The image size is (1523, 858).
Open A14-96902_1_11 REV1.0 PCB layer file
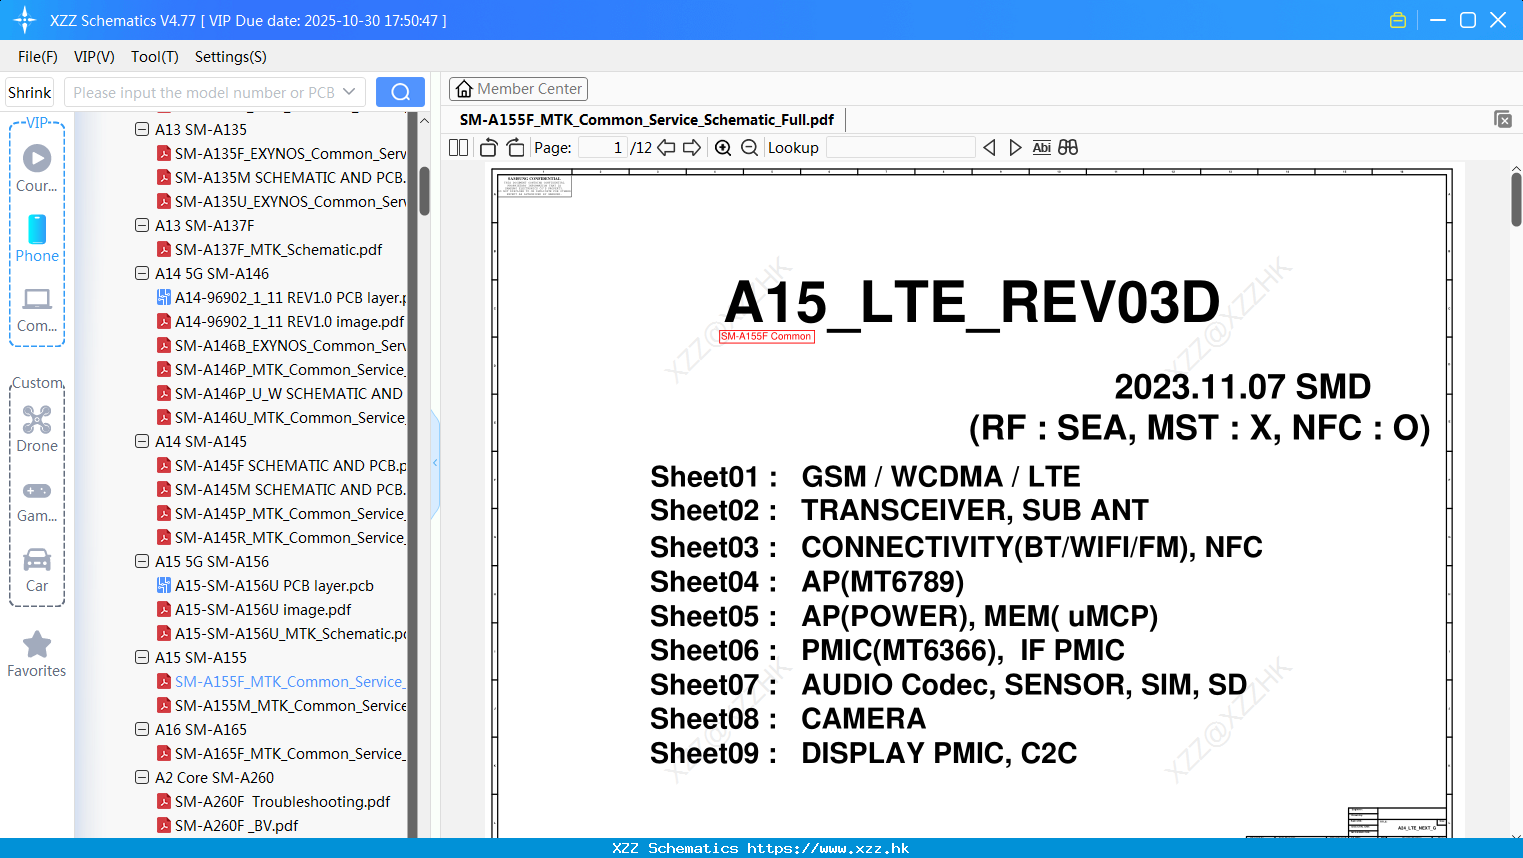coord(282,297)
